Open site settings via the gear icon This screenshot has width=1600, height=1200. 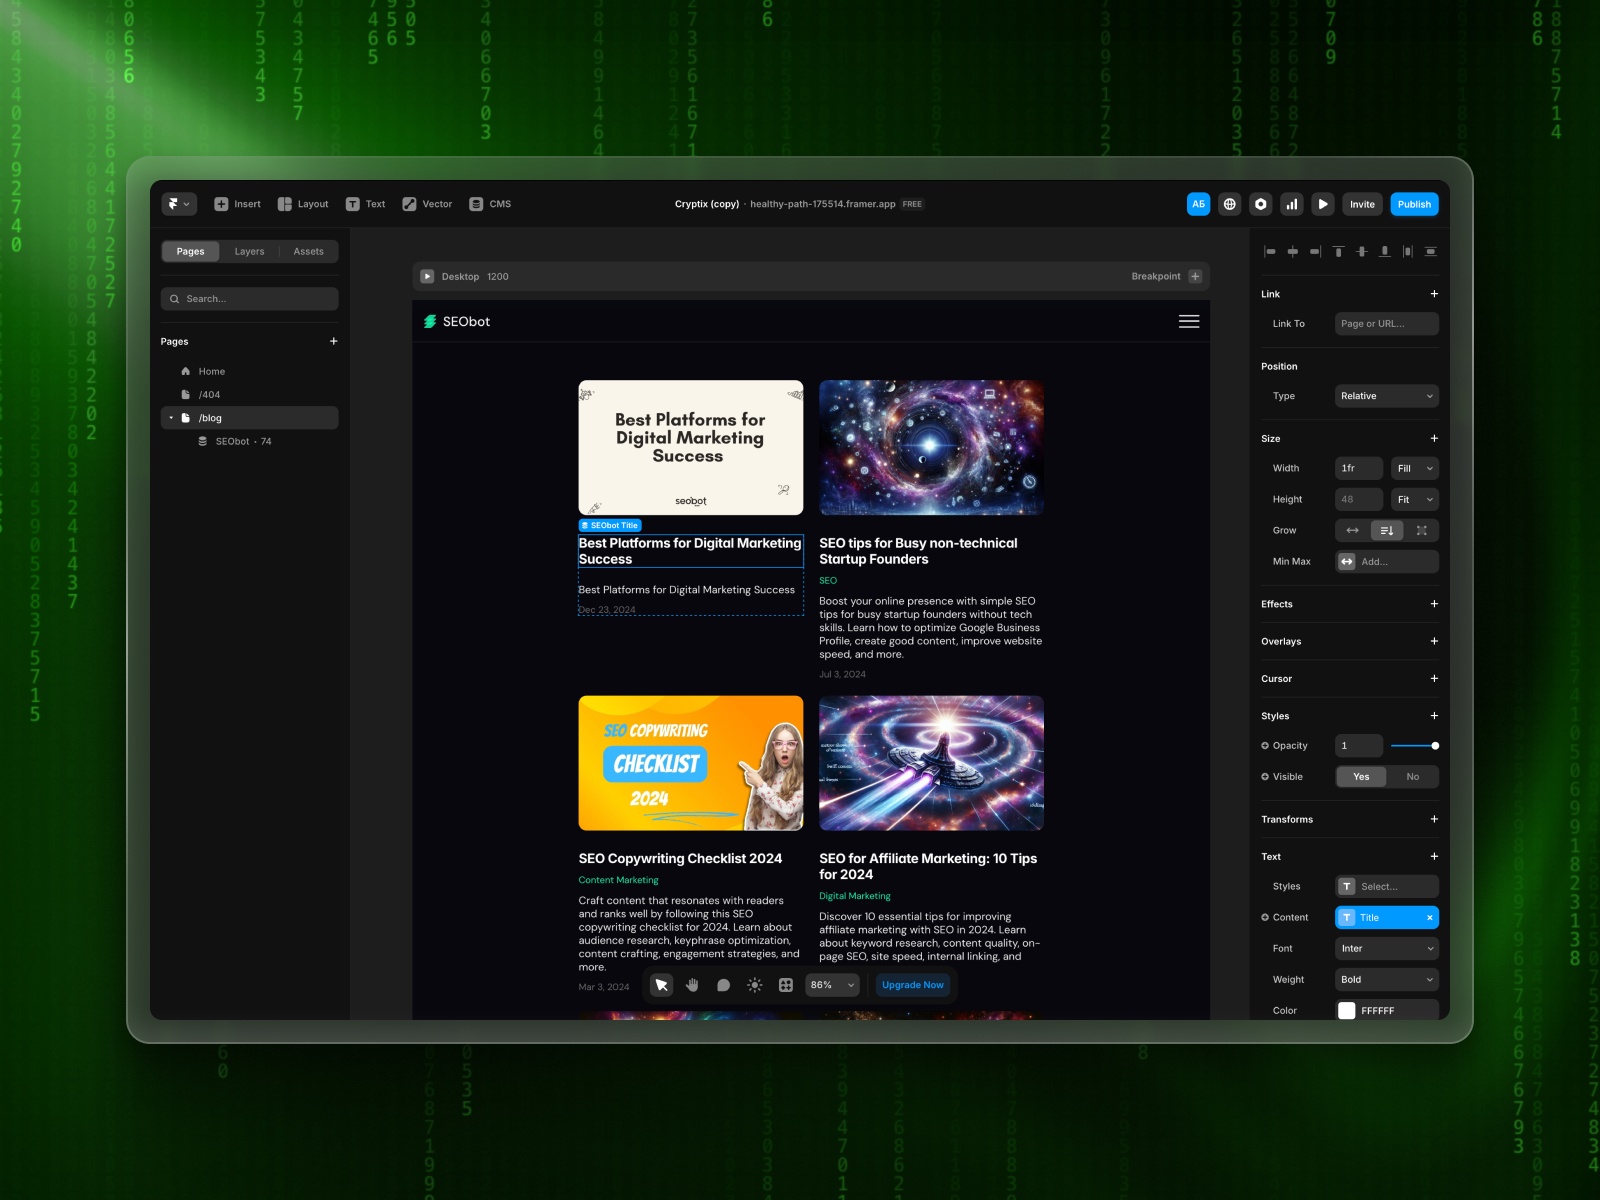point(1261,203)
